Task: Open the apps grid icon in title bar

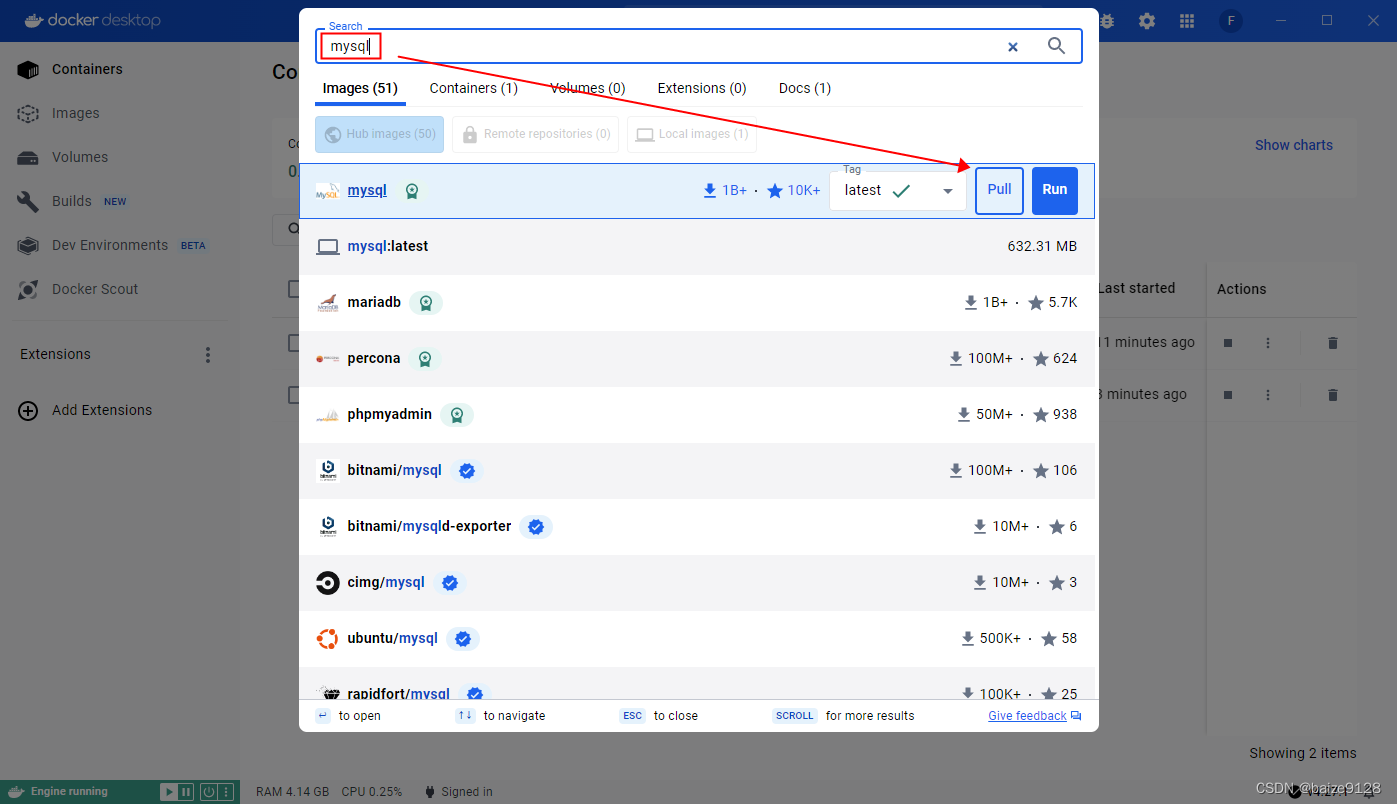Action: [x=1187, y=21]
